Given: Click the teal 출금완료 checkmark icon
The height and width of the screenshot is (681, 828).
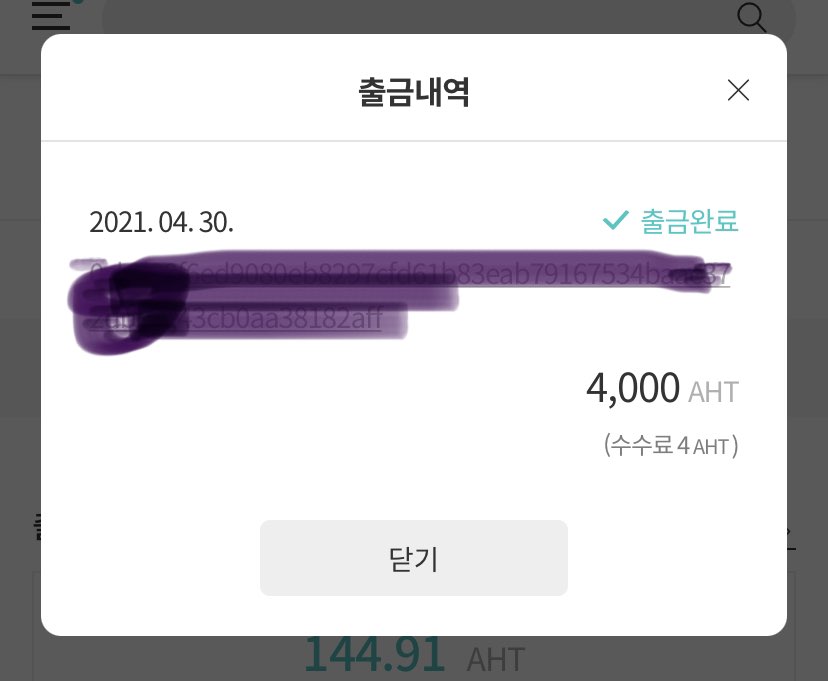Looking at the screenshot, I should pos(616,220).
